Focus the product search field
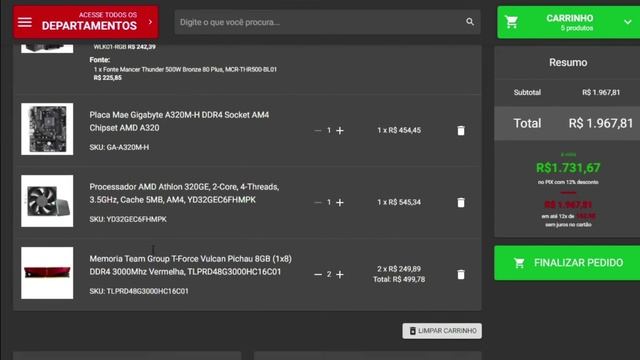The height and width of the screenshot is (360, 640). click(327, 22)
